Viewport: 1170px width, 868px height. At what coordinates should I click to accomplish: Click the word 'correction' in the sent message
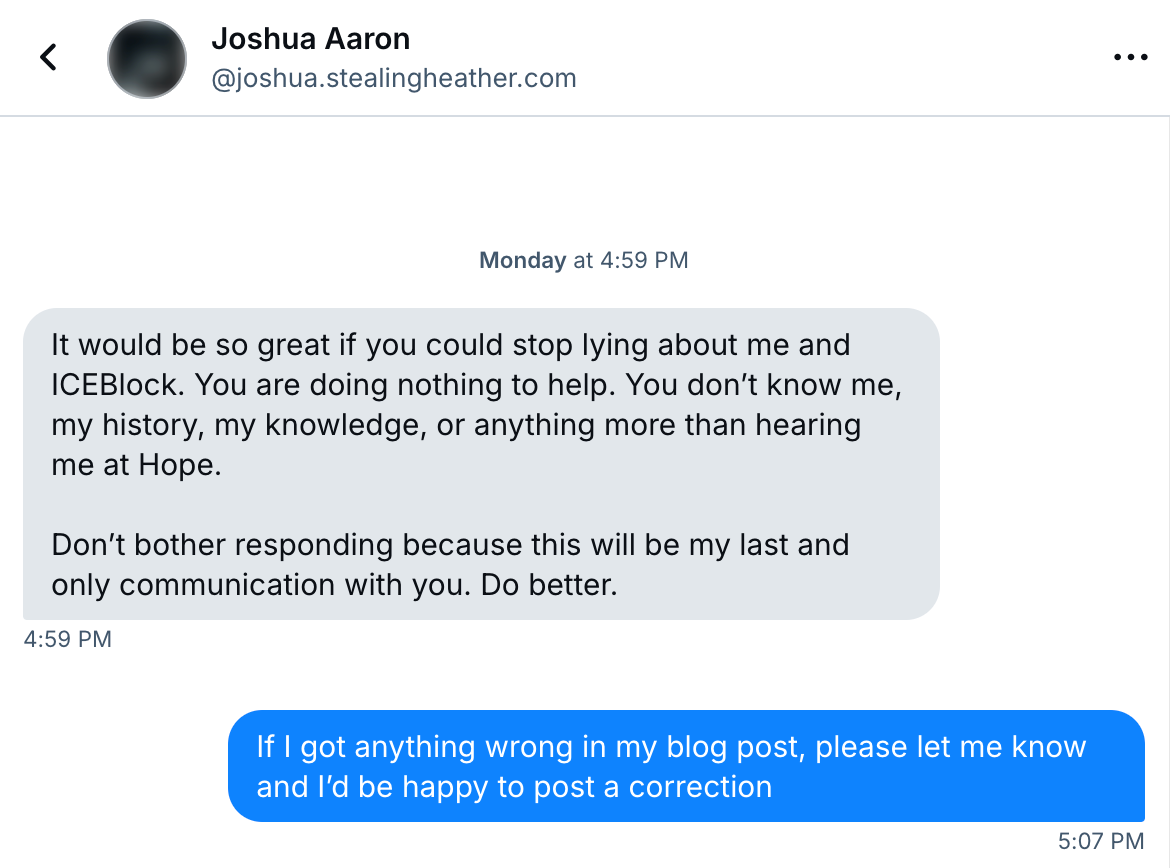tap(700, 787)
